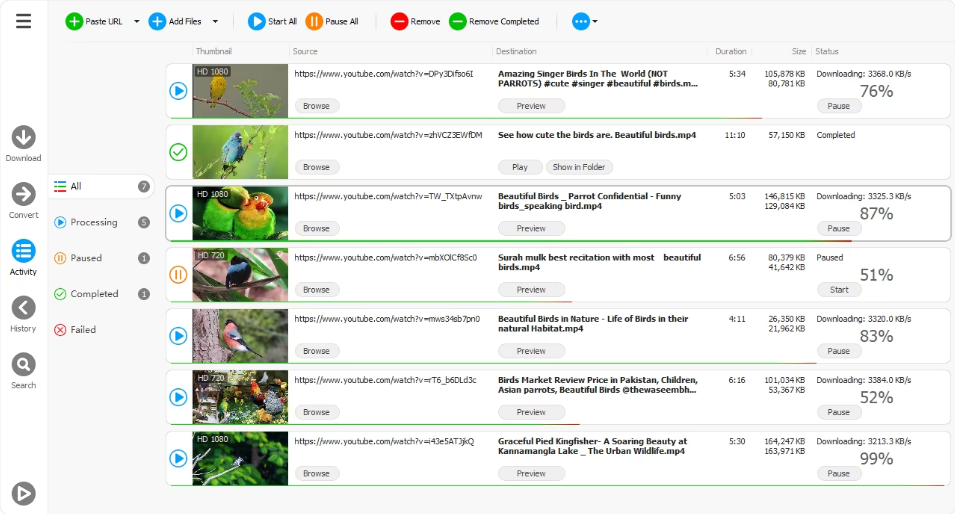Image resolution: width=955 pixels, height=514 pixels.
Task: Click Remove Completed in the toolbar
Action: tap(494, 22)
